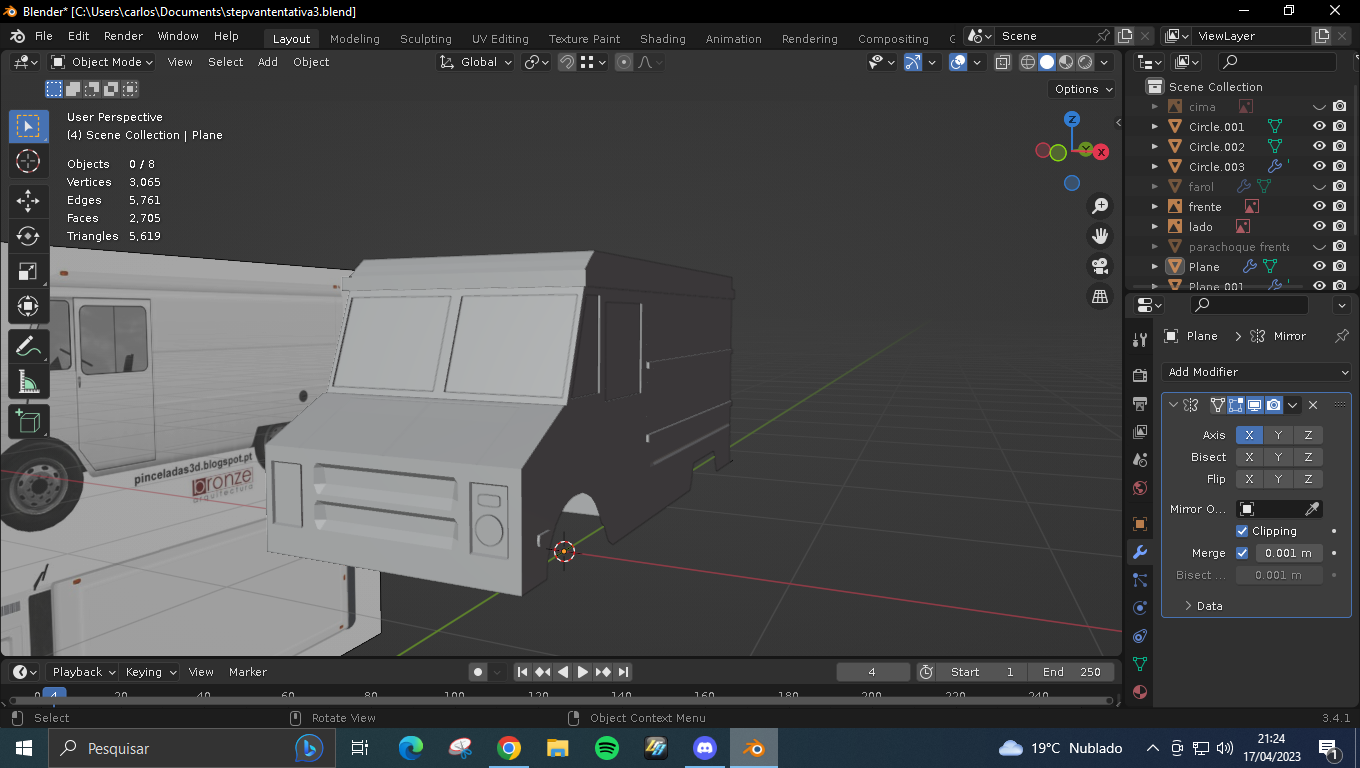Switch to orthographic/perspective grid view icon

[1100, 297]
